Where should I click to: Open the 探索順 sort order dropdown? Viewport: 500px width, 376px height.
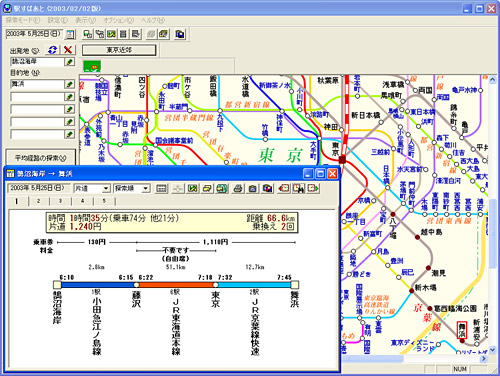click(x=132, y=189)
